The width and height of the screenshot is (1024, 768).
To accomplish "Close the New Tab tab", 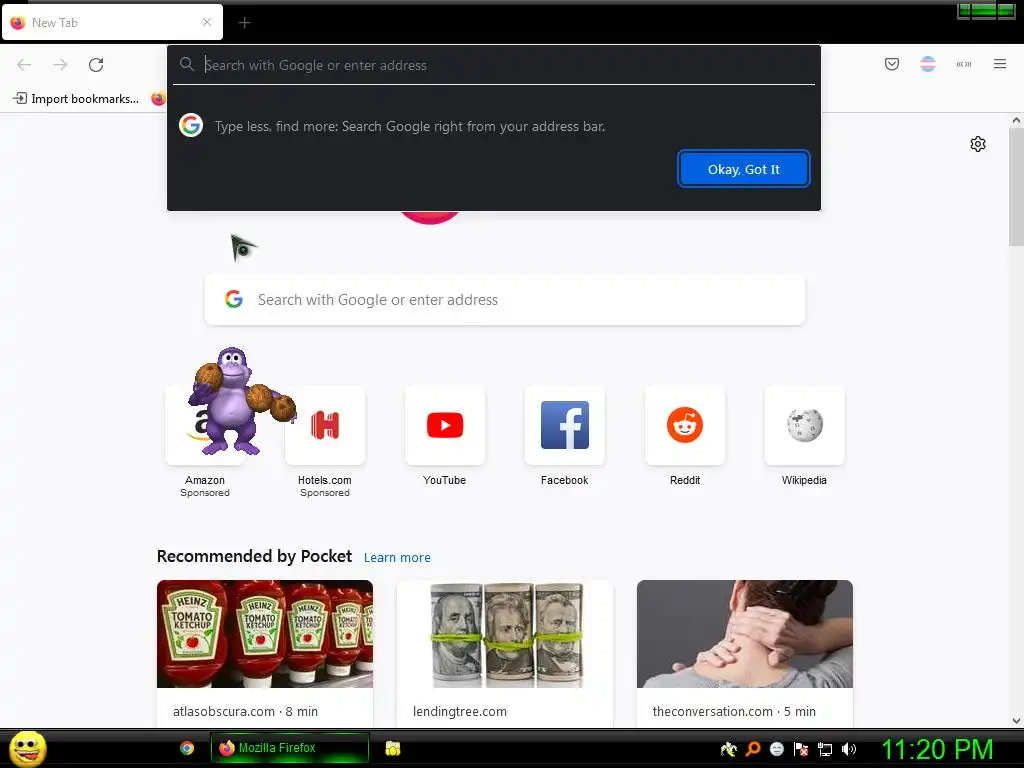I will tap(206, 22).
